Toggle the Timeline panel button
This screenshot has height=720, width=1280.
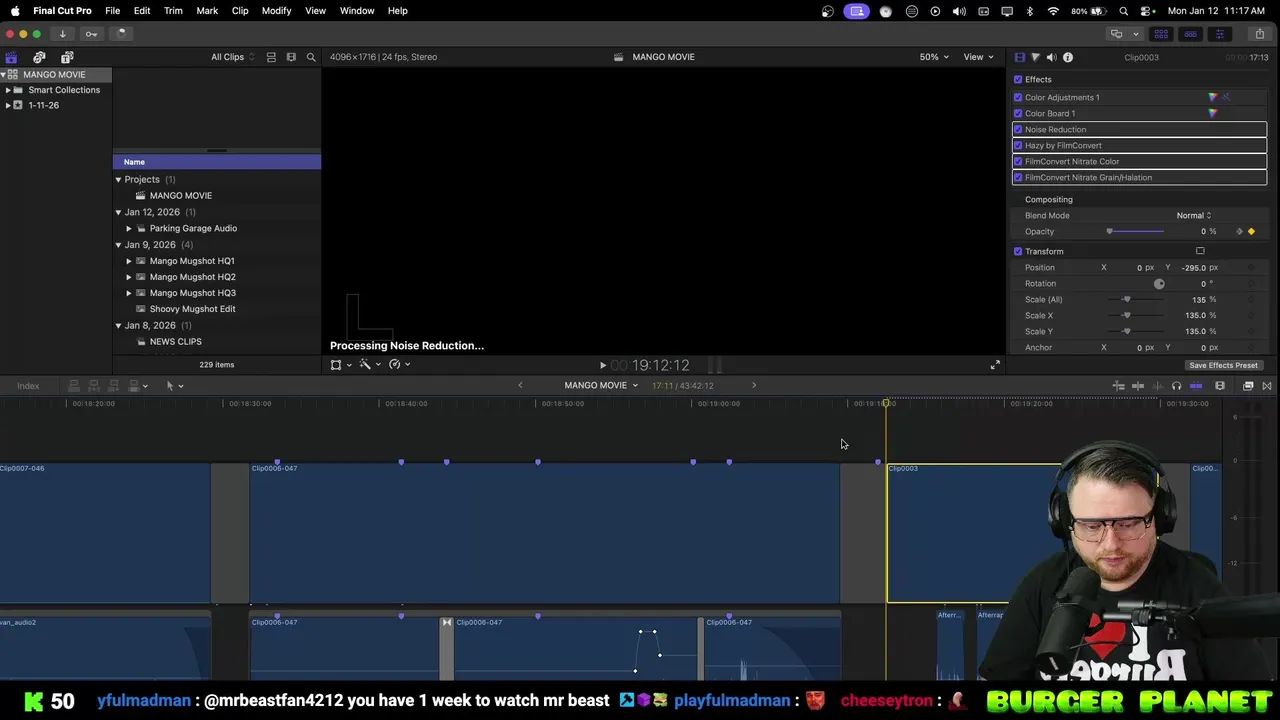(1190, 34)
